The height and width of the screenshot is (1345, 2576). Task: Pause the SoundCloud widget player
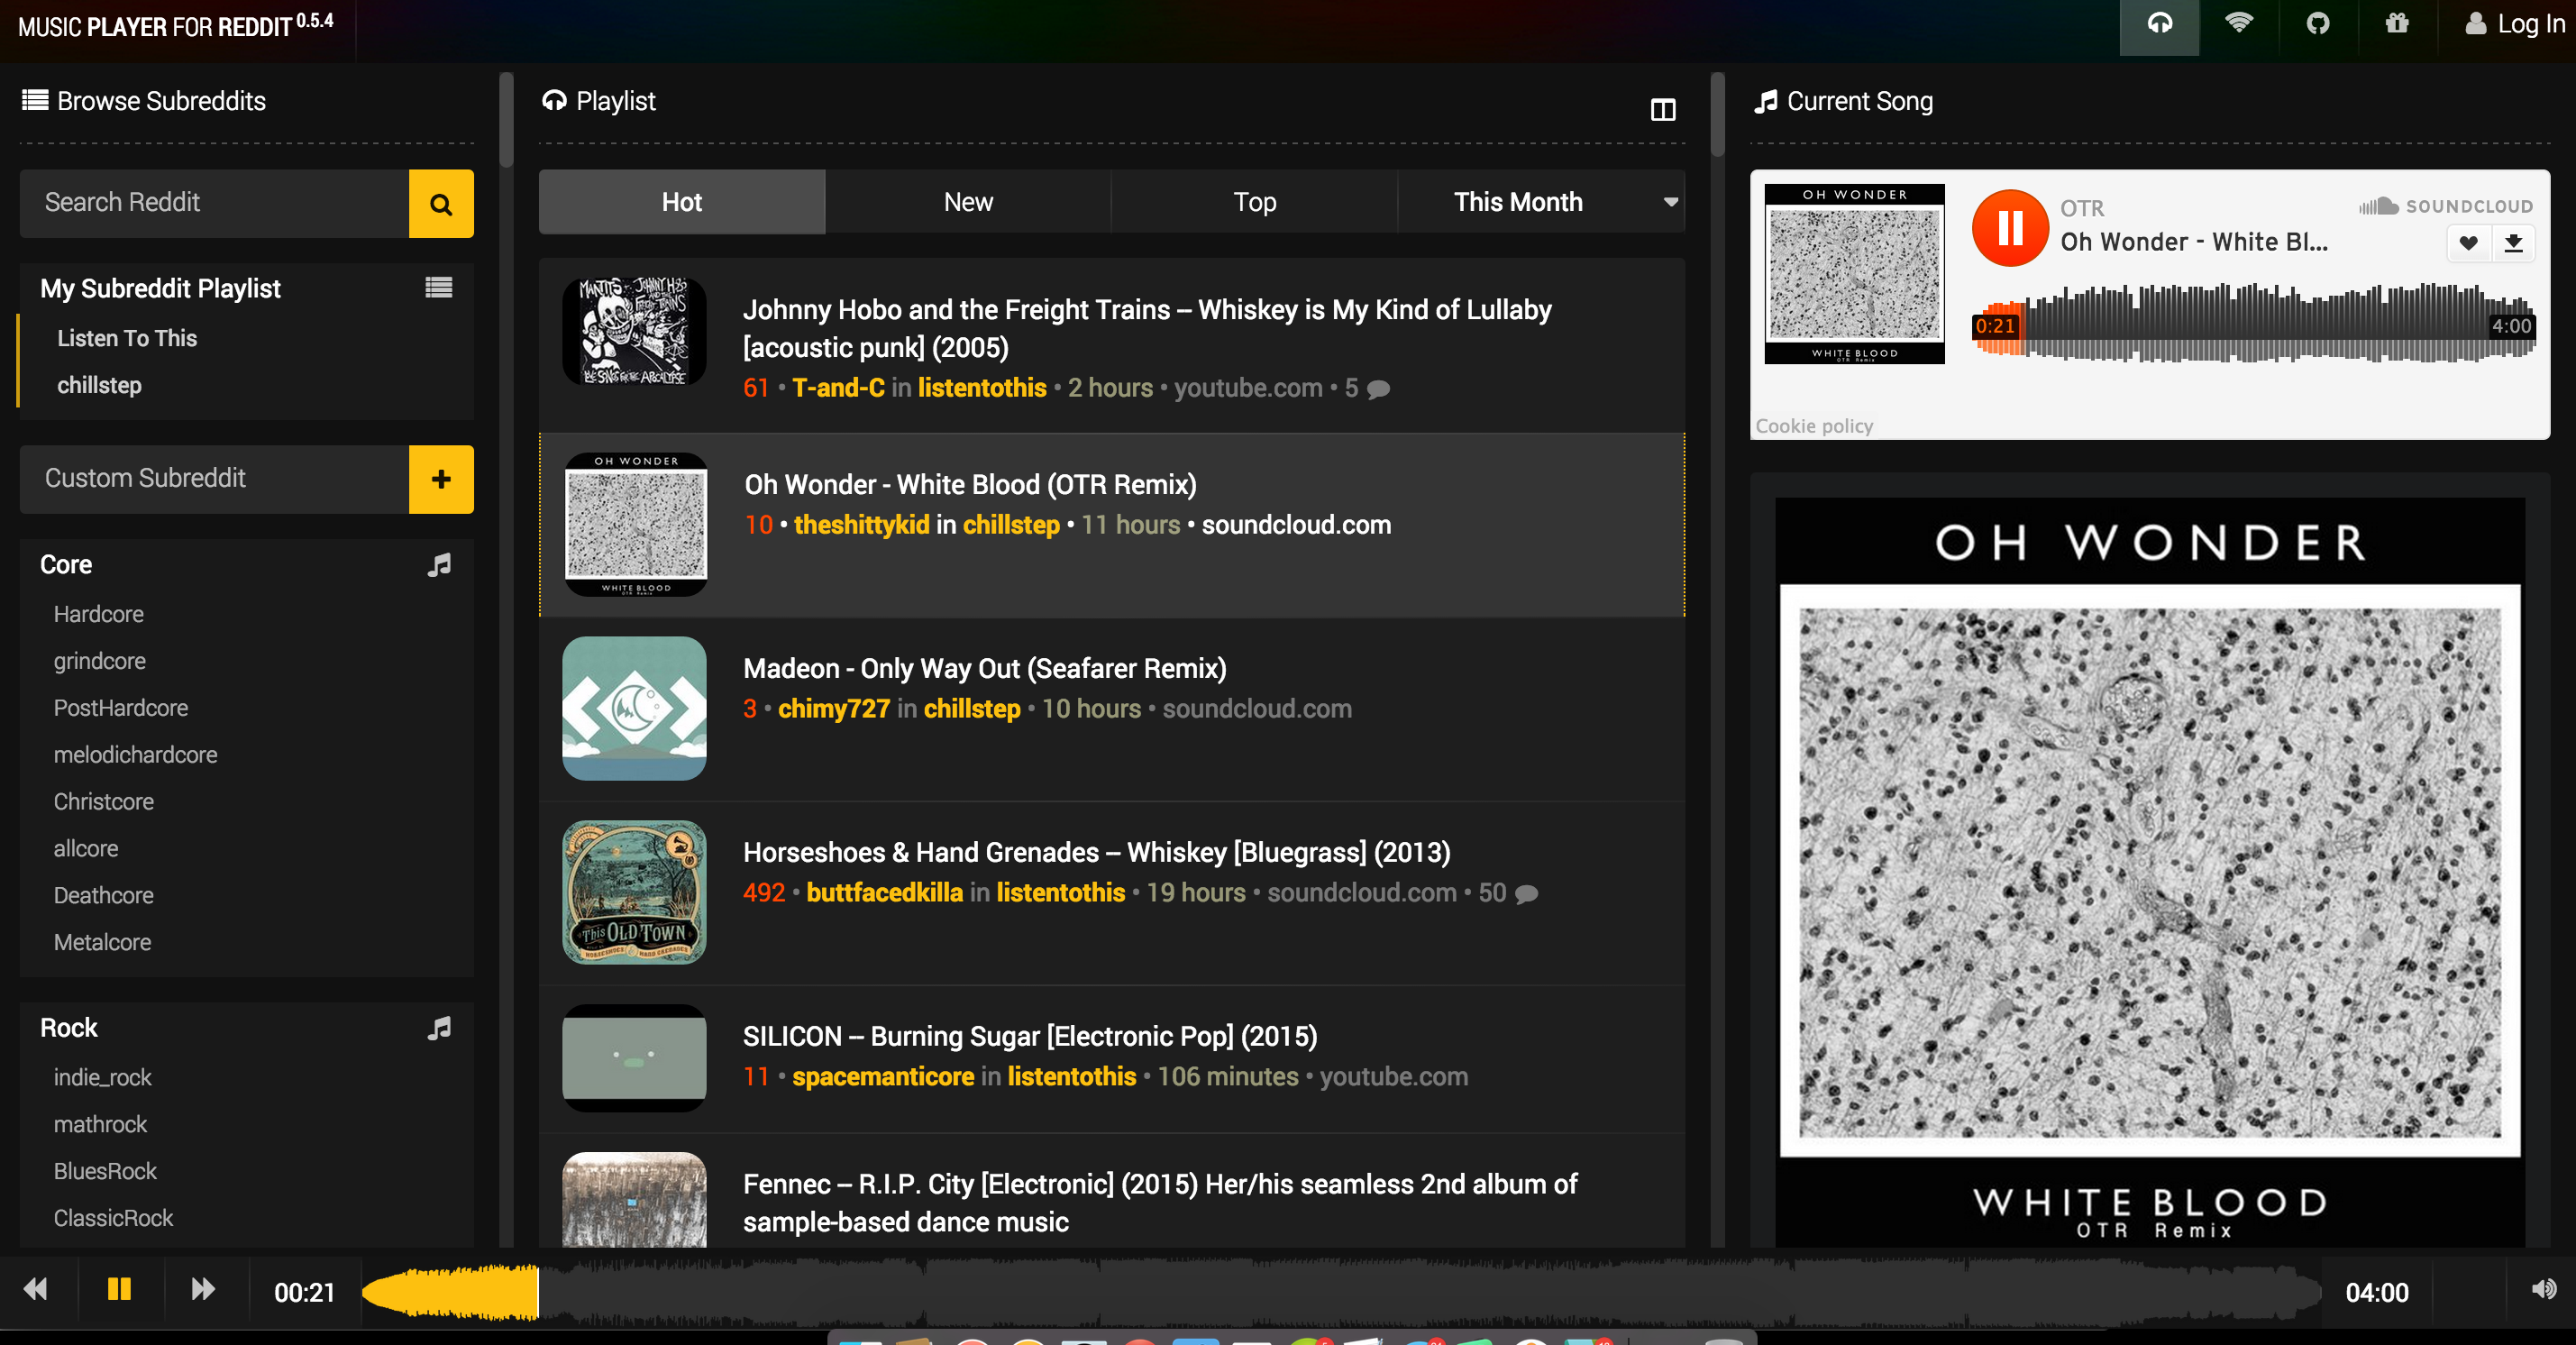[x=2009, y=228]
